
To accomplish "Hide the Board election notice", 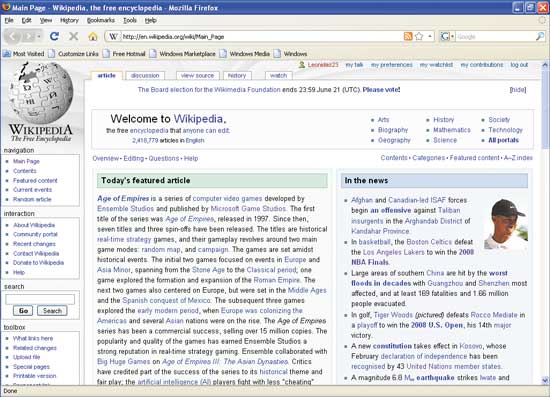I will coord(518,90).
